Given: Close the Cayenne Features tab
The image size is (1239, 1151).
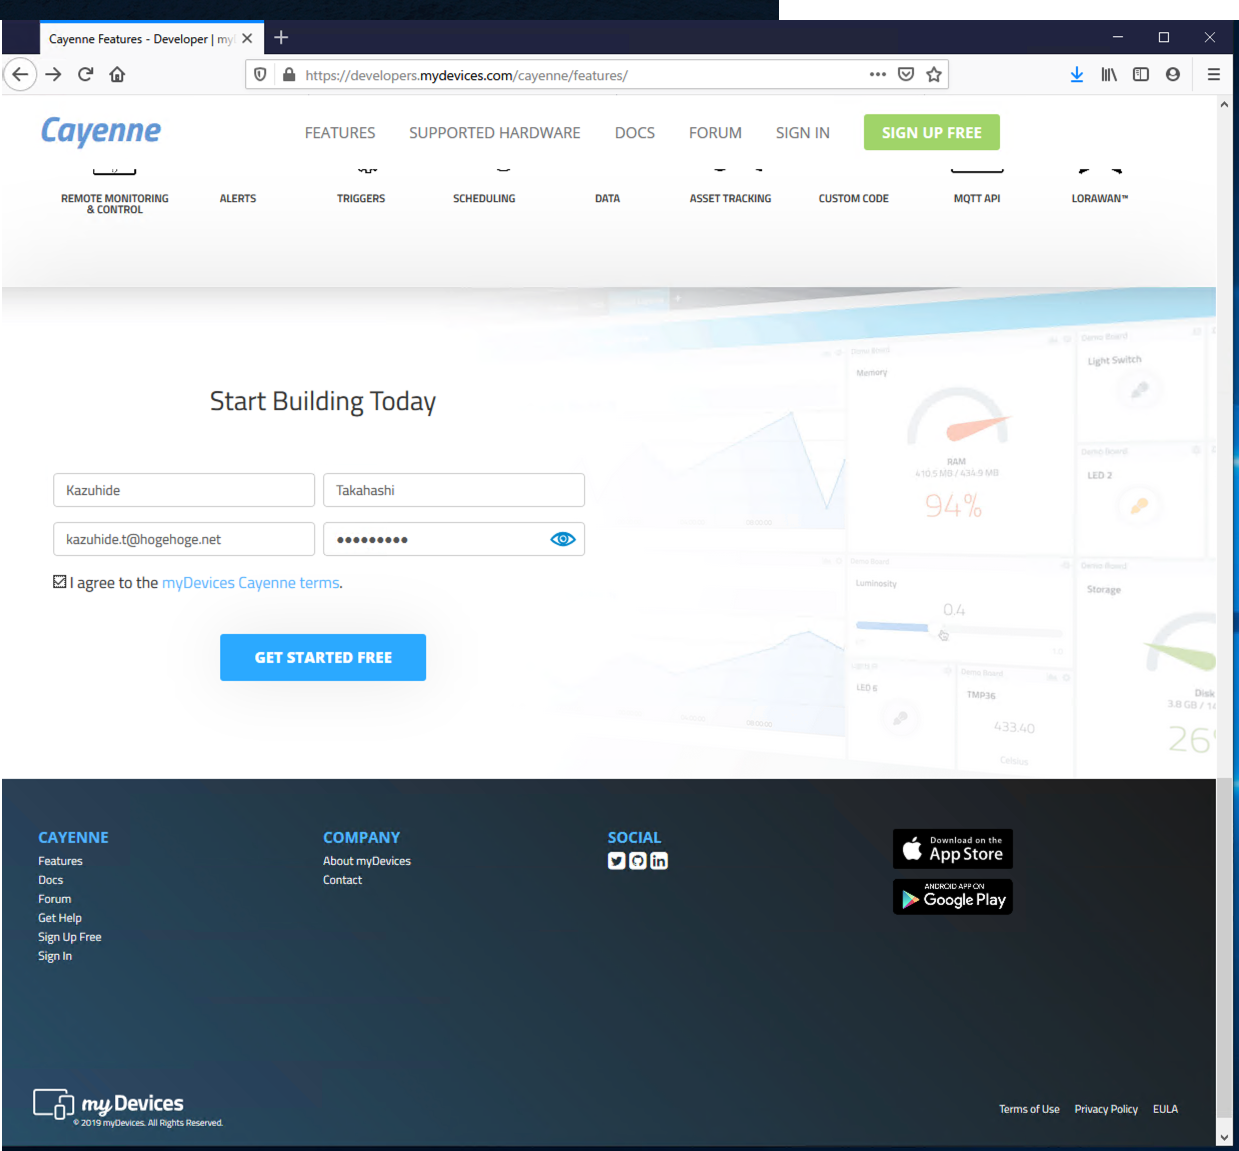Looking at the screenshot, I should point(247,39).
